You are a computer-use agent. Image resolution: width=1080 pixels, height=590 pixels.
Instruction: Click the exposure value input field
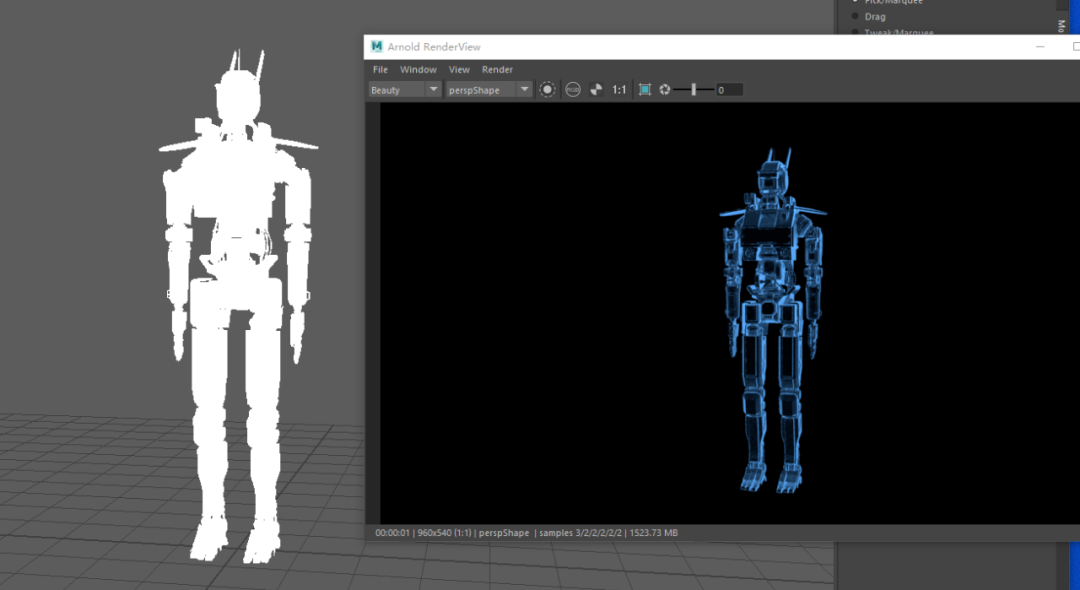[728, 90]
